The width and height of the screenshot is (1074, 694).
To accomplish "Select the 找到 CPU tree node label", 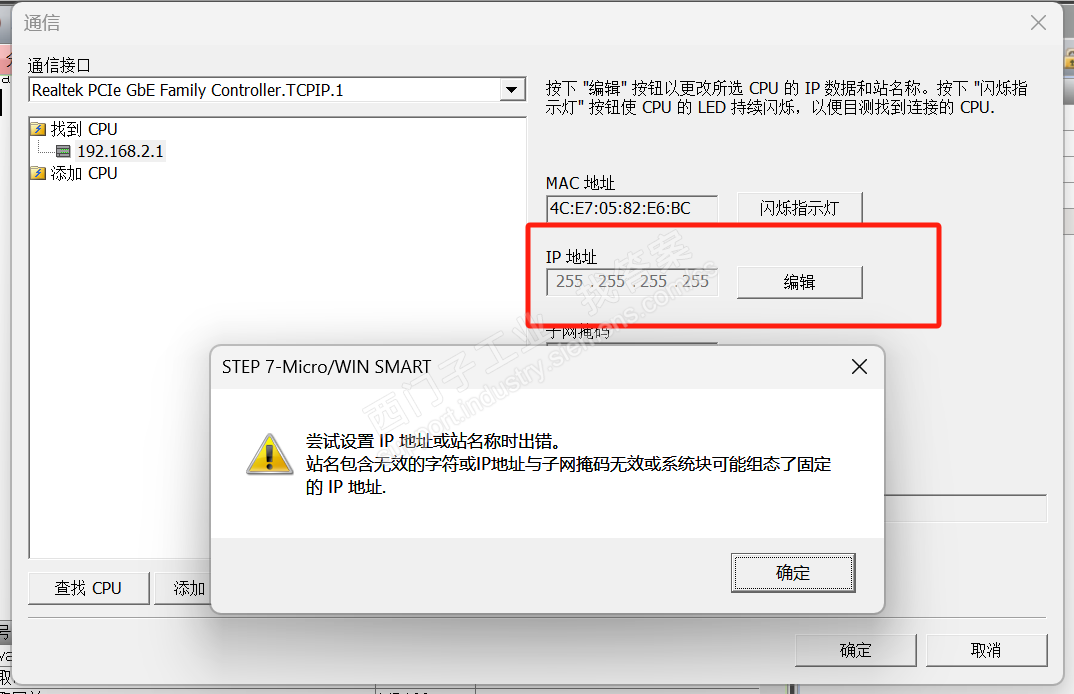I will pos(84,129).
